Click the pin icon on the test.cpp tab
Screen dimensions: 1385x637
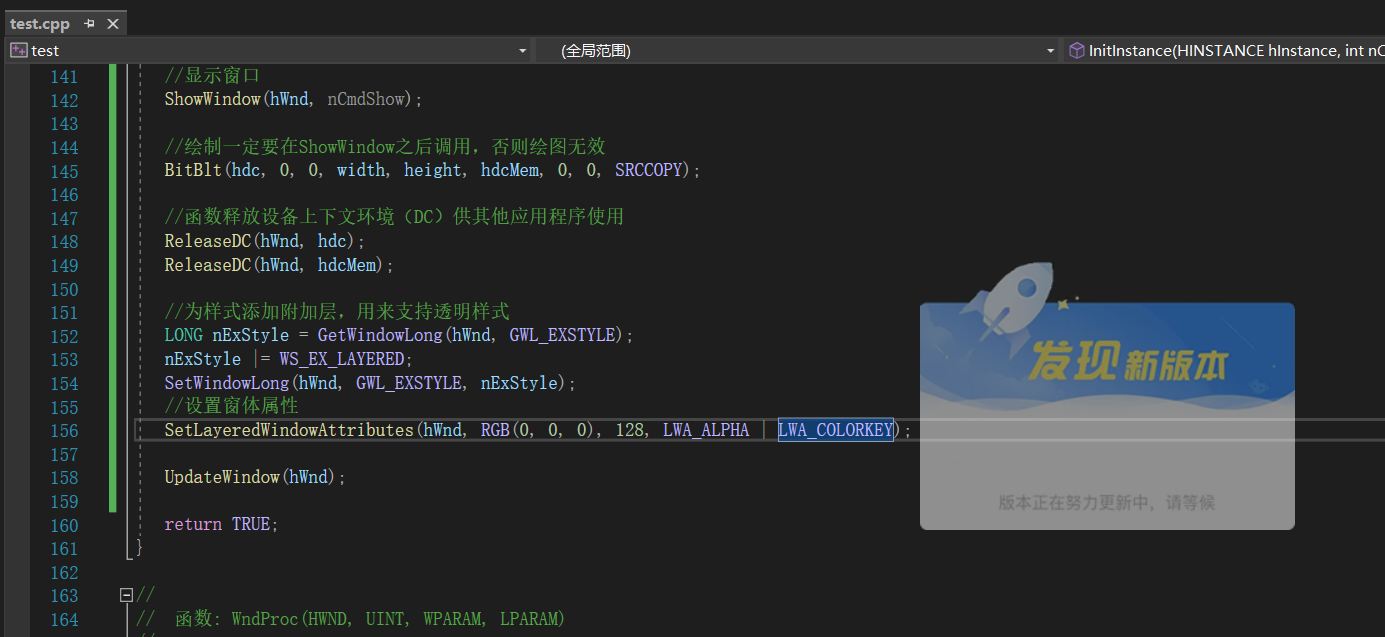89,22
